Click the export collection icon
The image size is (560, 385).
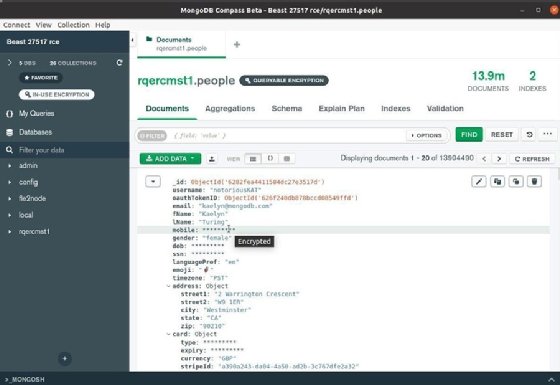coord(212,159)
